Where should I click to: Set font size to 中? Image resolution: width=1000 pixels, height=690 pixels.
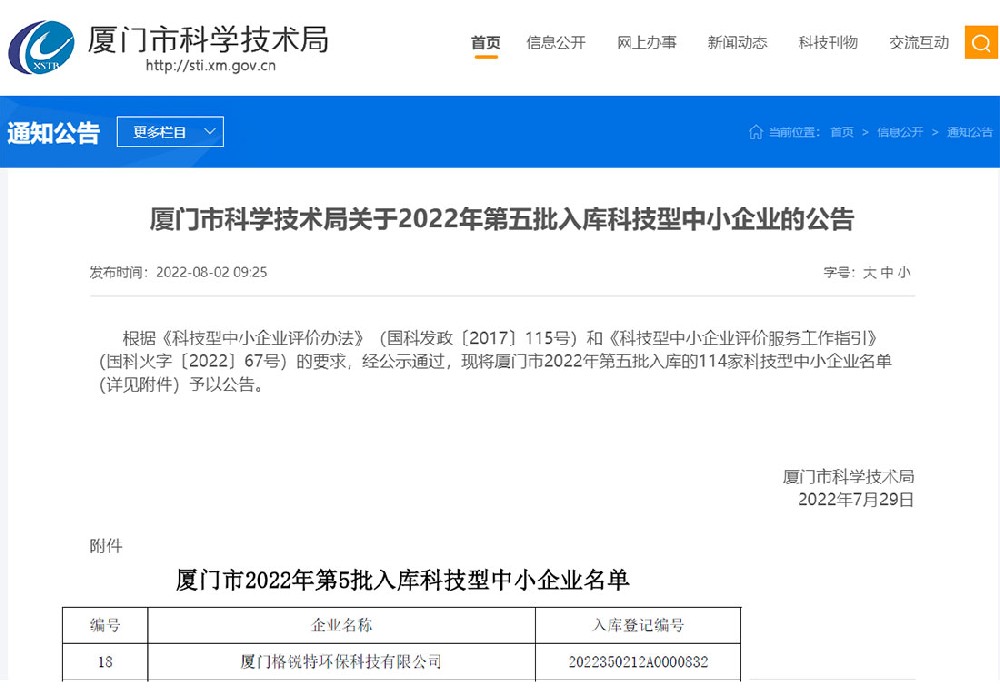(887, 272)
